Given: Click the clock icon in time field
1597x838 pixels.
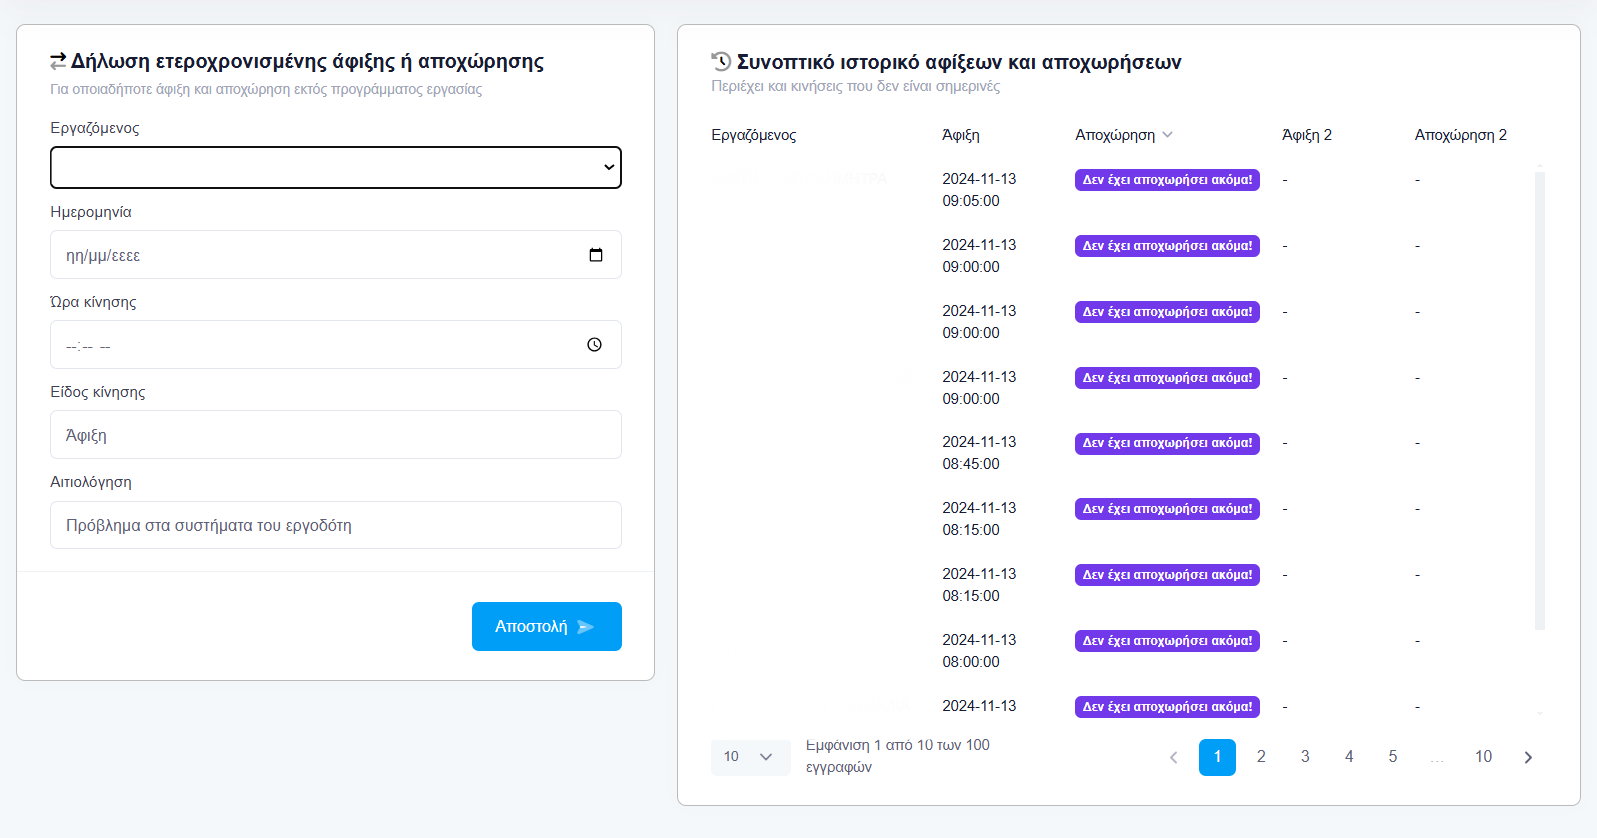Looking at the screenshot, I should pos(594,345).
